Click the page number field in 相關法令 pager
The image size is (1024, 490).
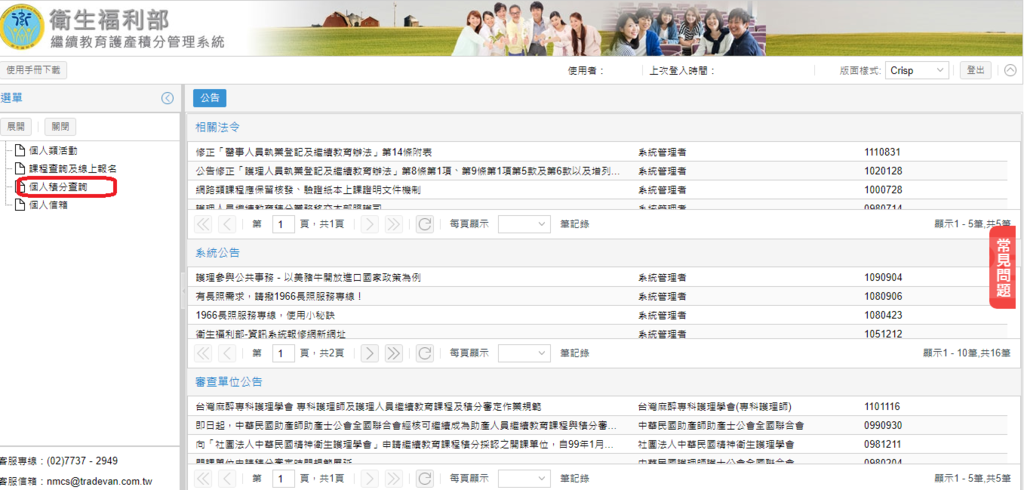tap(283, 224)
